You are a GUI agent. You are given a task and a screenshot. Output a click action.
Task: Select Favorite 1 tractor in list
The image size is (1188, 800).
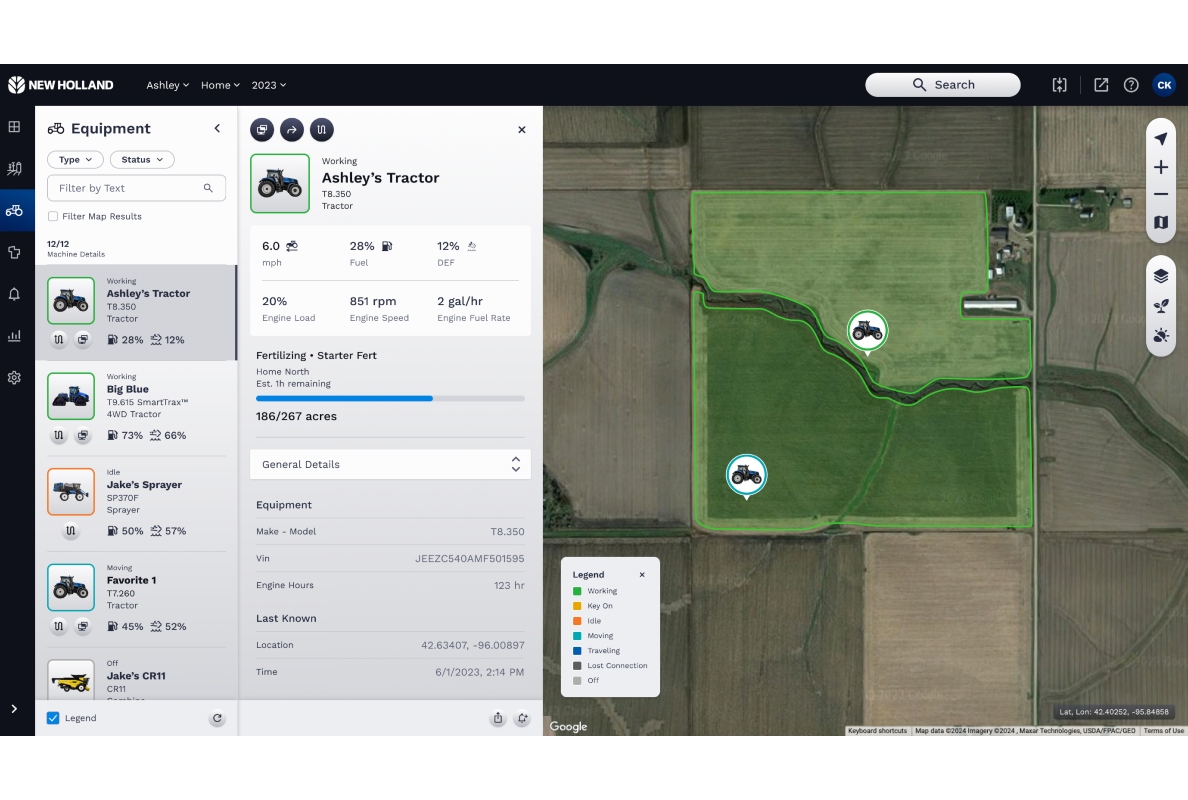point(136,599)
